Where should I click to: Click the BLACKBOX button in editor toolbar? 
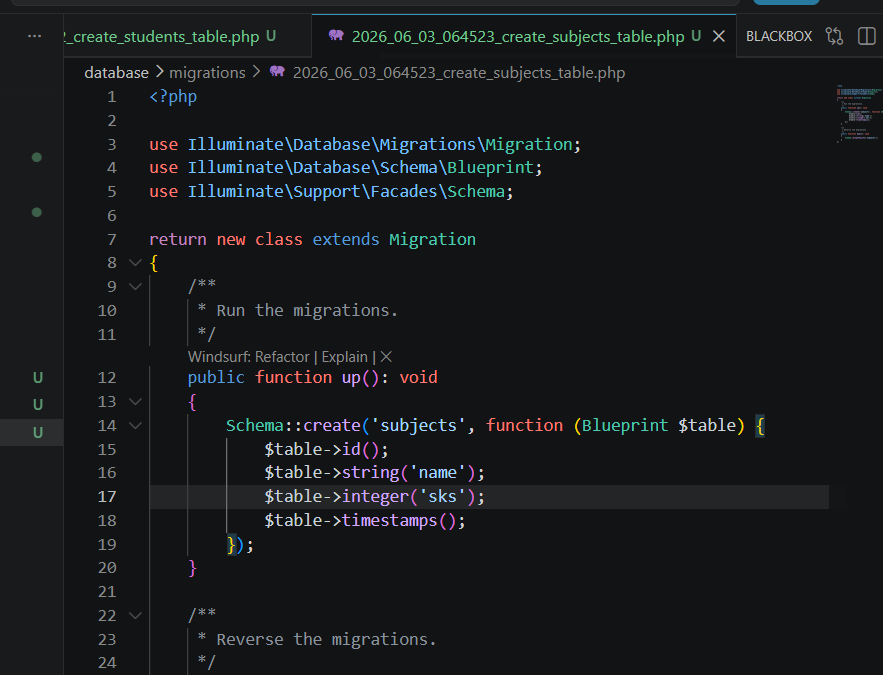pyautogui.click(x=779, y=37)
